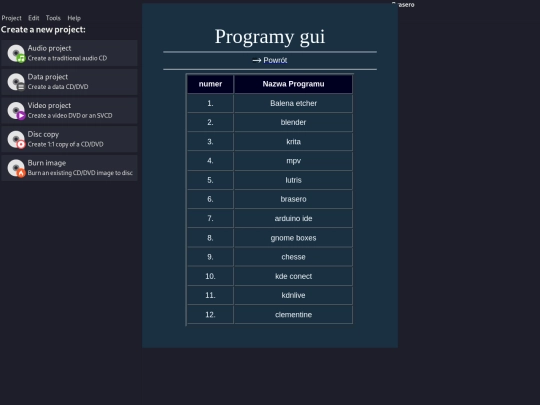Start a new Video project

click(x=69, y=110)
